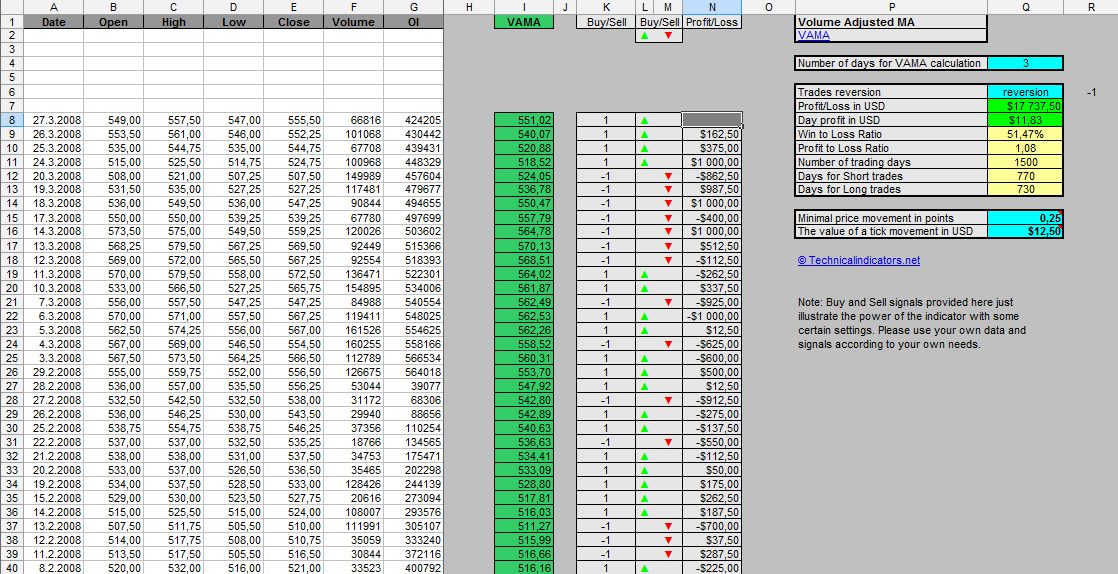Click the VAMA value 551,02

pyautogui.click(x=523, y=121)
